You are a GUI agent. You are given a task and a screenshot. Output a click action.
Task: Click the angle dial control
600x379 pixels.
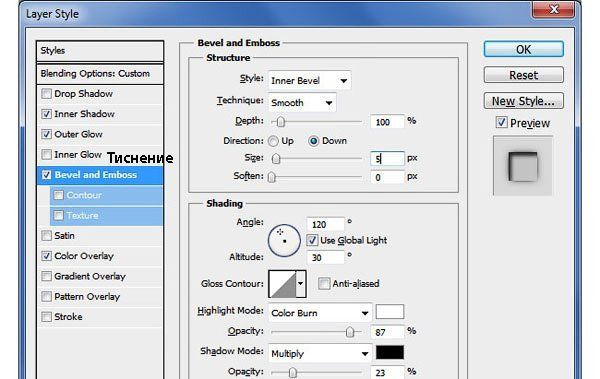[x=284, y=240]
